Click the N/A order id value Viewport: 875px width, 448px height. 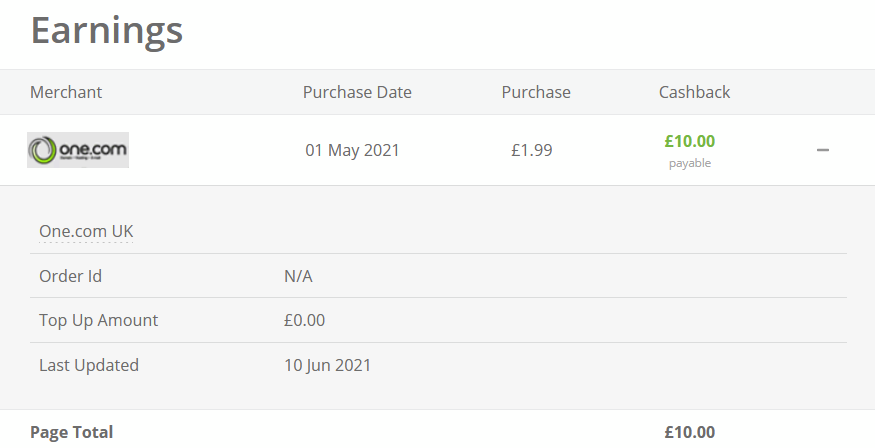click(x=298, y=276)
